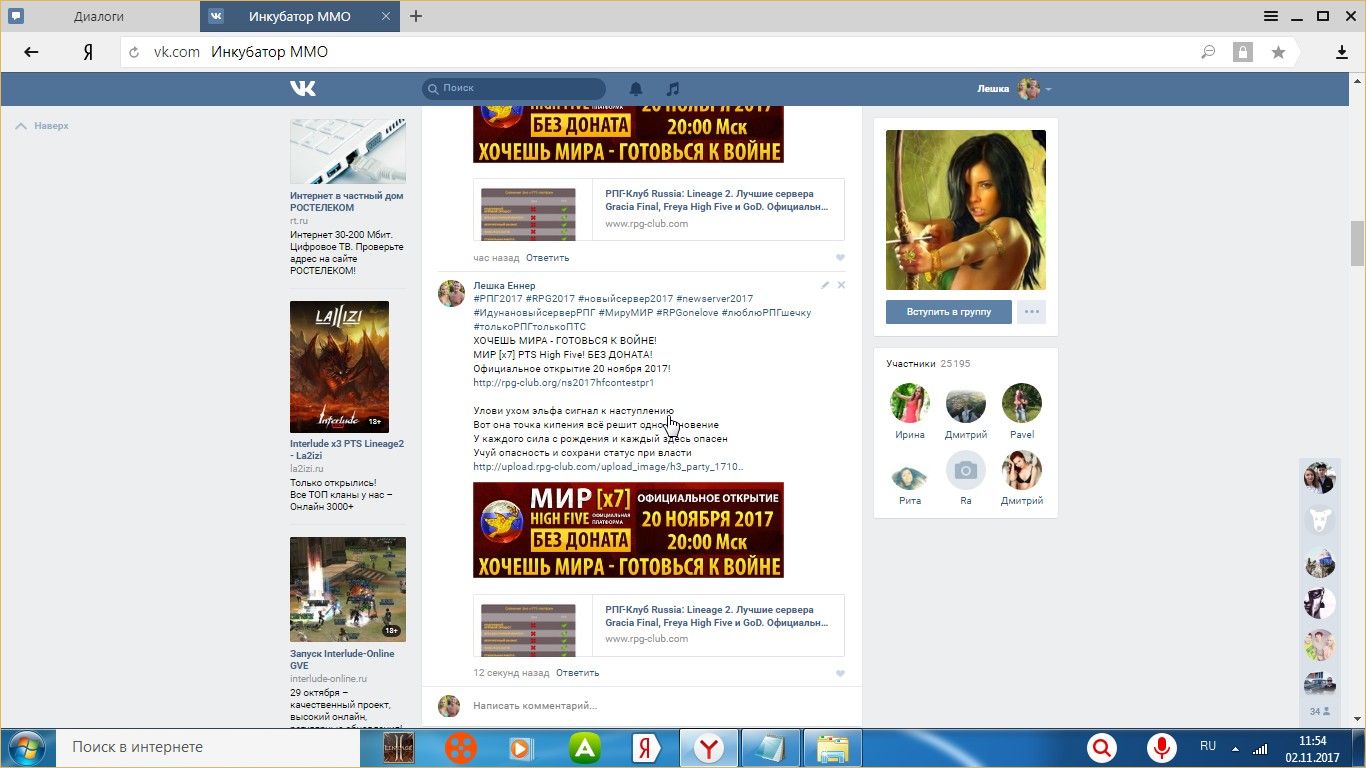This screenshot has width=1366, height=768.
Task: Open the МИР x7 banner in the latest comment
Action: [628, 530]
